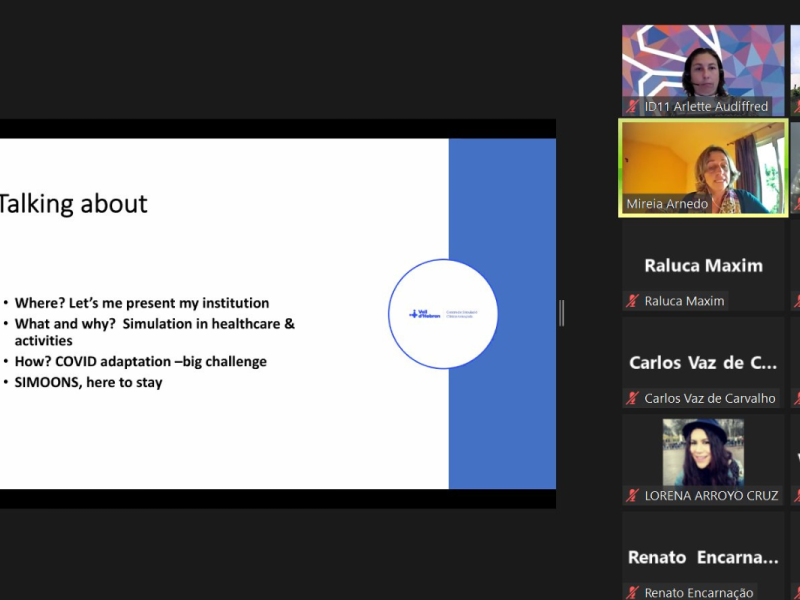Viewport: 800px width, 600px height.
Task: Click the divider handle between slide and gallery
Action: pyautogui.click(x=562, y=313)
